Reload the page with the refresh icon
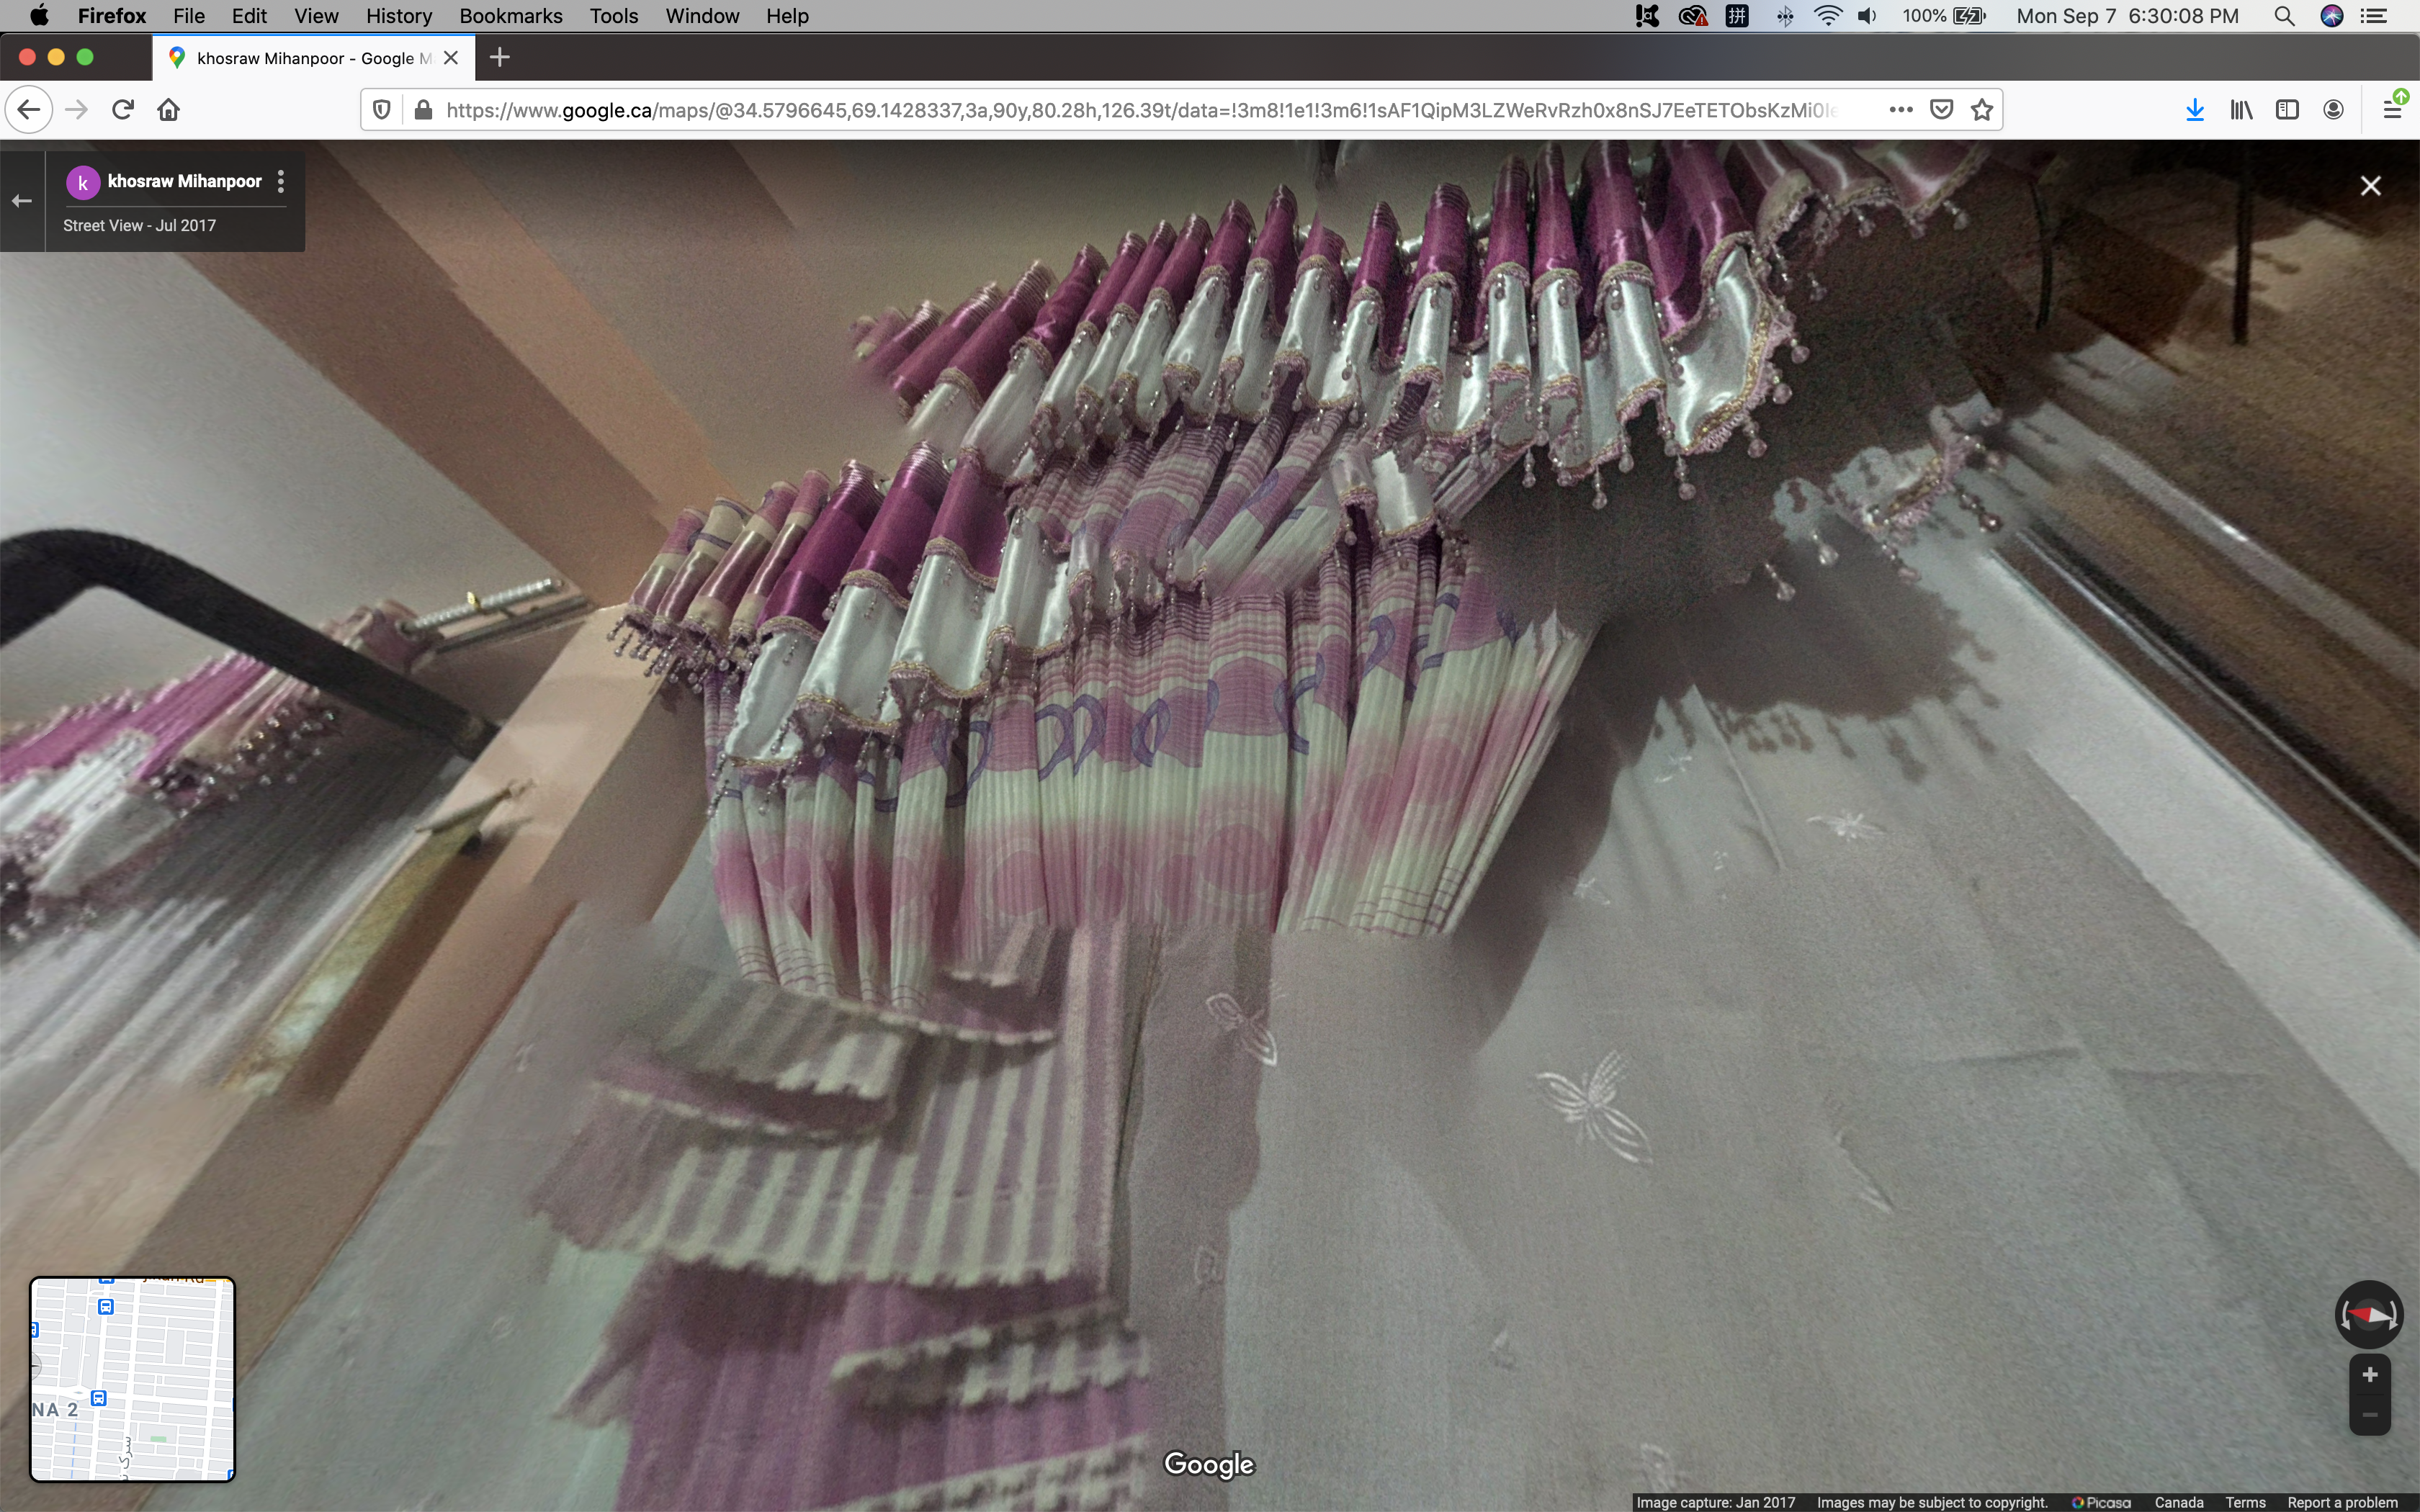This screenshot has width=2420, height=1512. tap(123, 110)
